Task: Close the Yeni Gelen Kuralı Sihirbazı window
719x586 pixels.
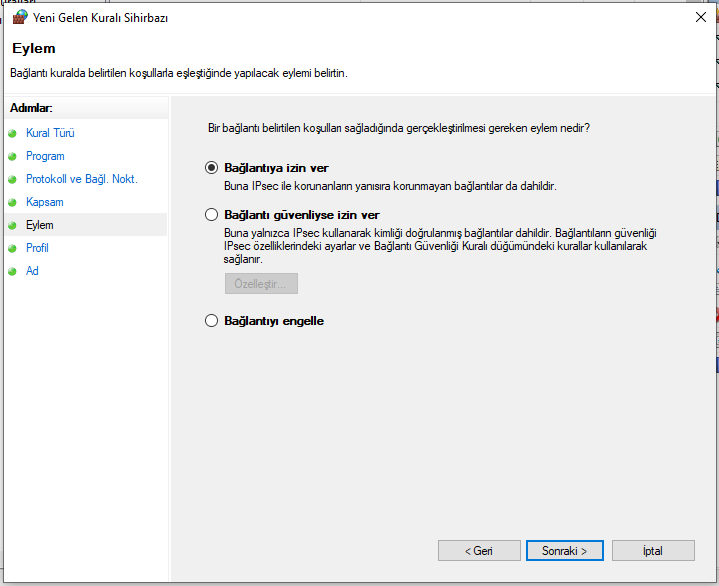Action: pyautogui.click(x=700, y=17)
